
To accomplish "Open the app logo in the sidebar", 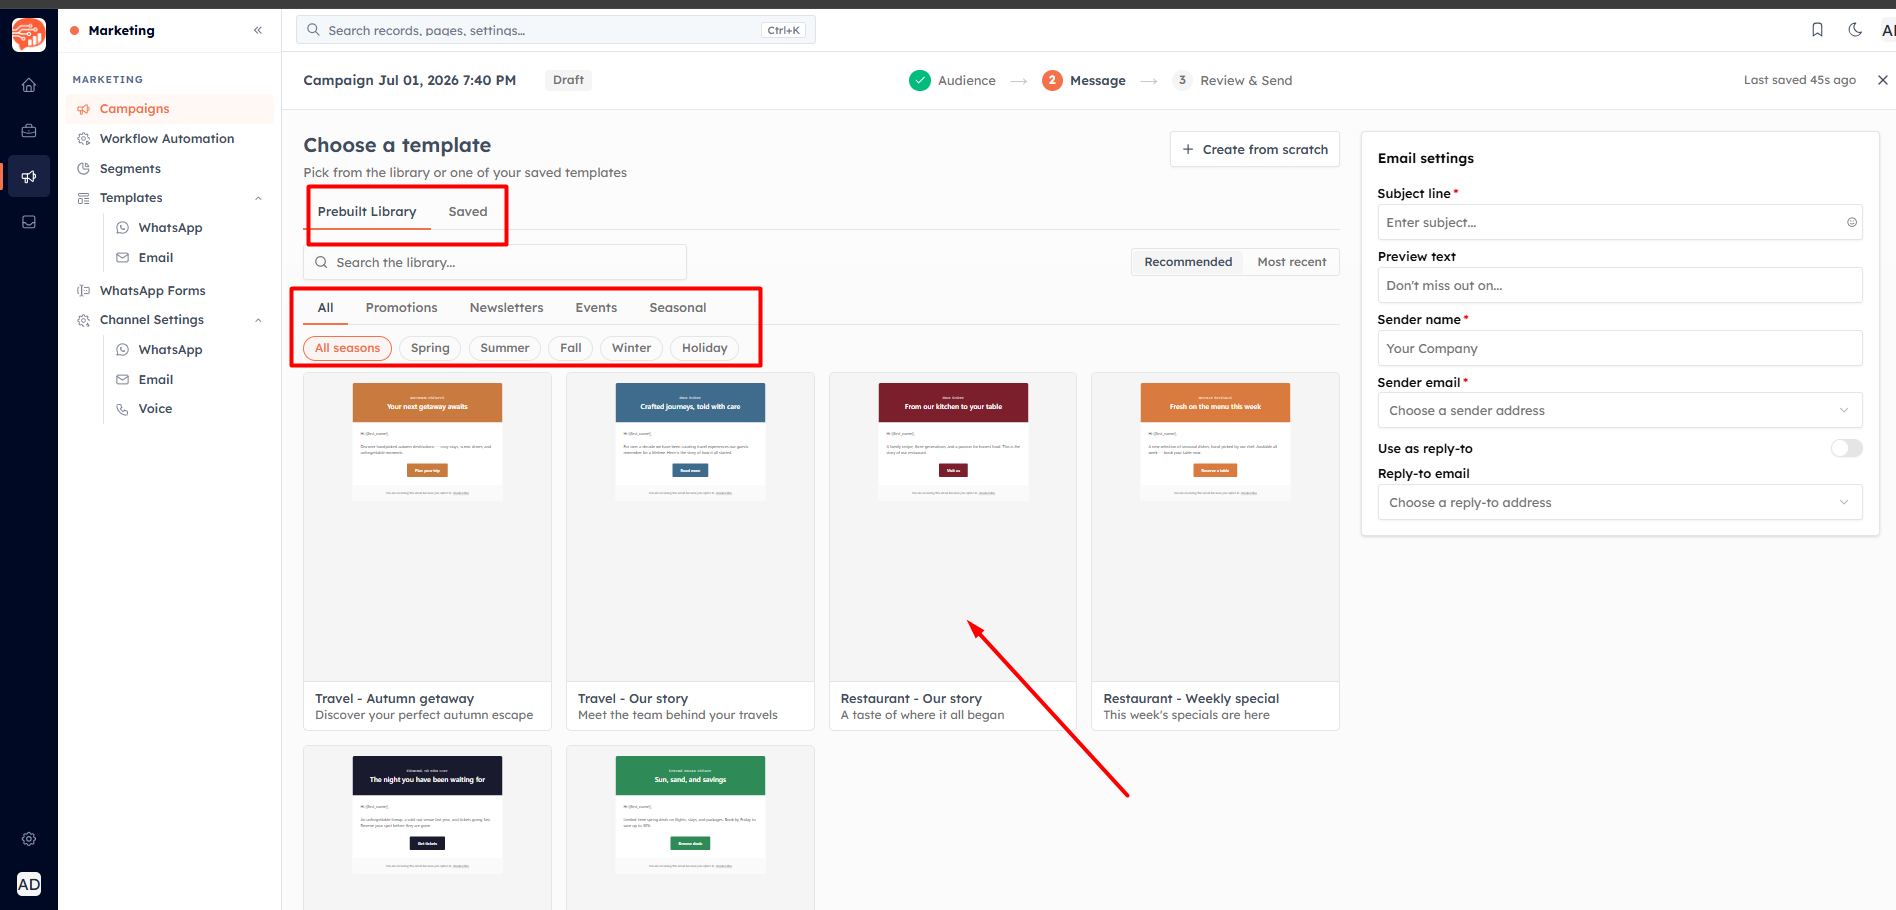I will (29, 34).
